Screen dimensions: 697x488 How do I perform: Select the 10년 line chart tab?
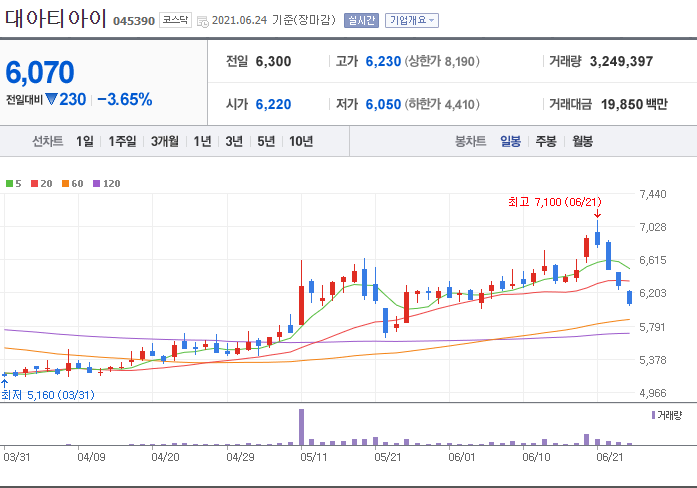coord(301,141)
